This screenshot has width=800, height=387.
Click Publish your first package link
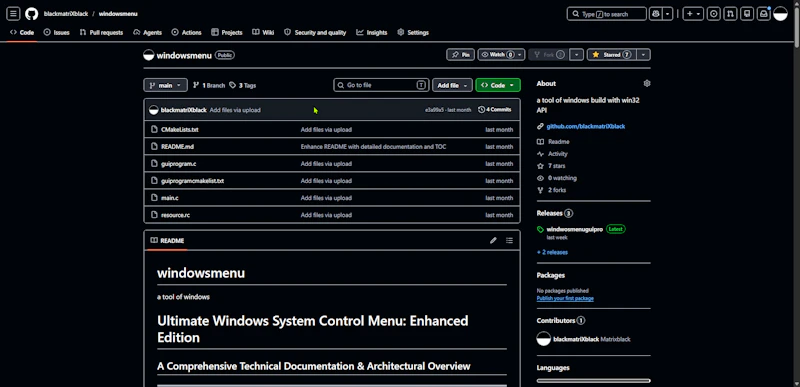[x=565, y=298]
